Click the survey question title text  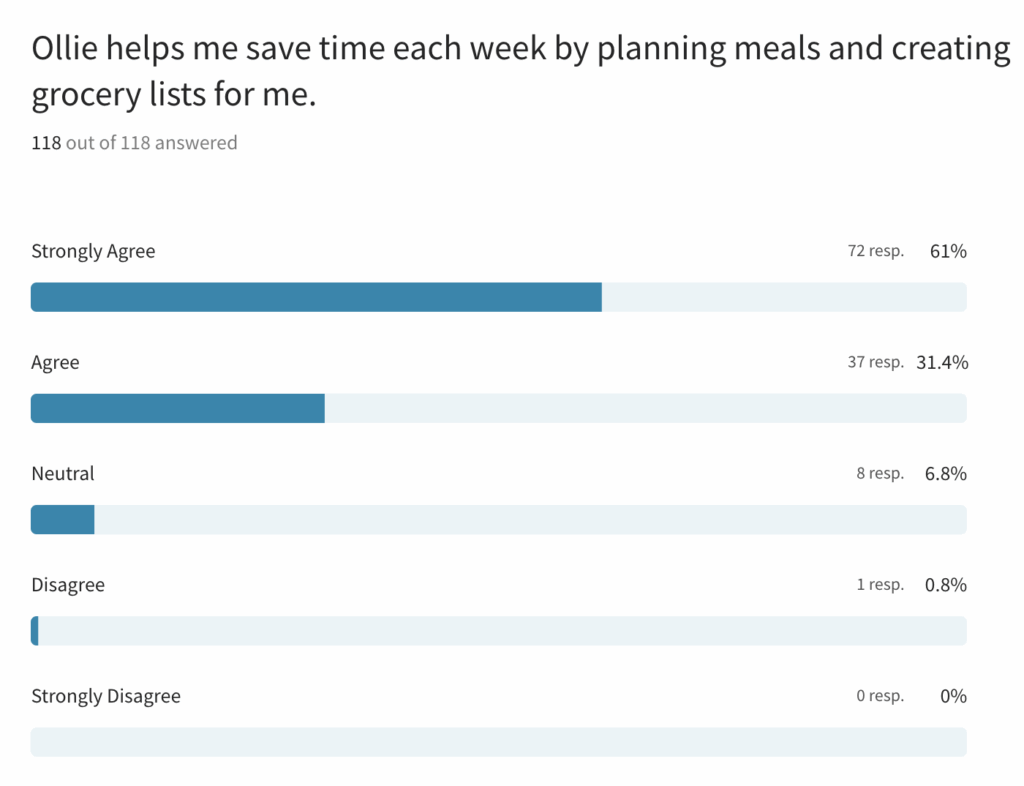click(520, 72)
